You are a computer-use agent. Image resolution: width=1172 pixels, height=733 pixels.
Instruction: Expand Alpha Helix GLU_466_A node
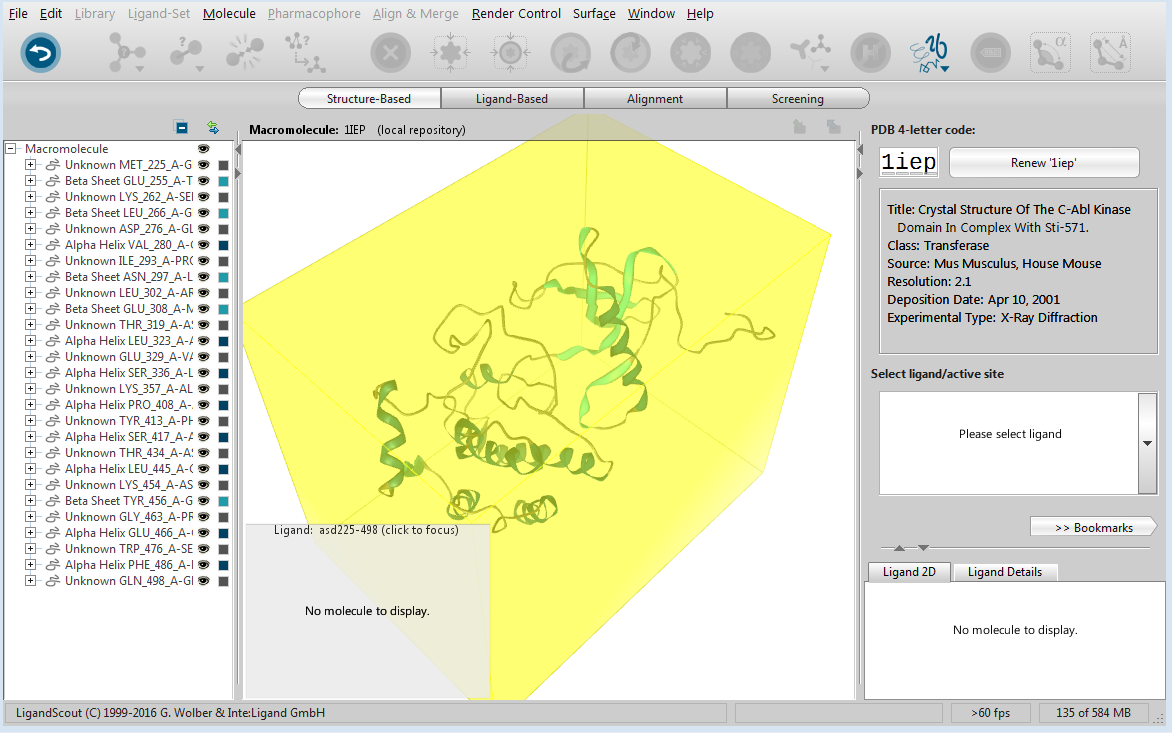click(31, 533)
